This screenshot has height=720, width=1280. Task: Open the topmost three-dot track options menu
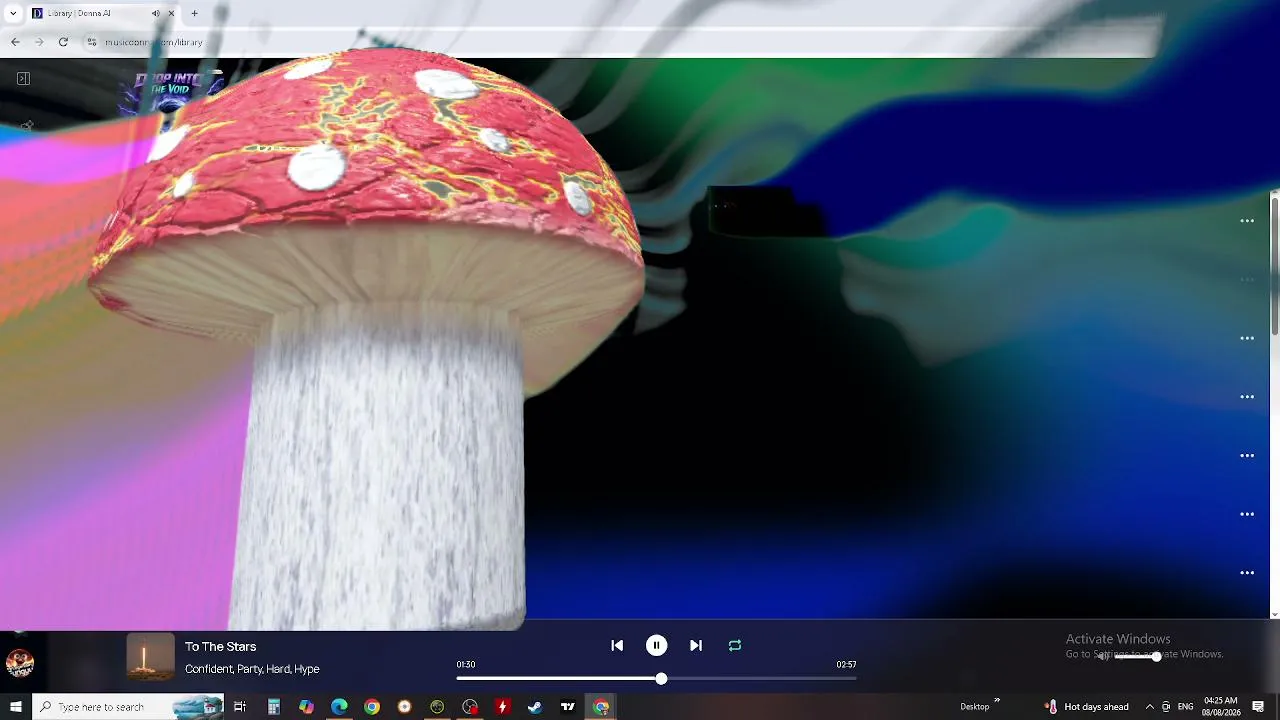(x=1247, y=221)
